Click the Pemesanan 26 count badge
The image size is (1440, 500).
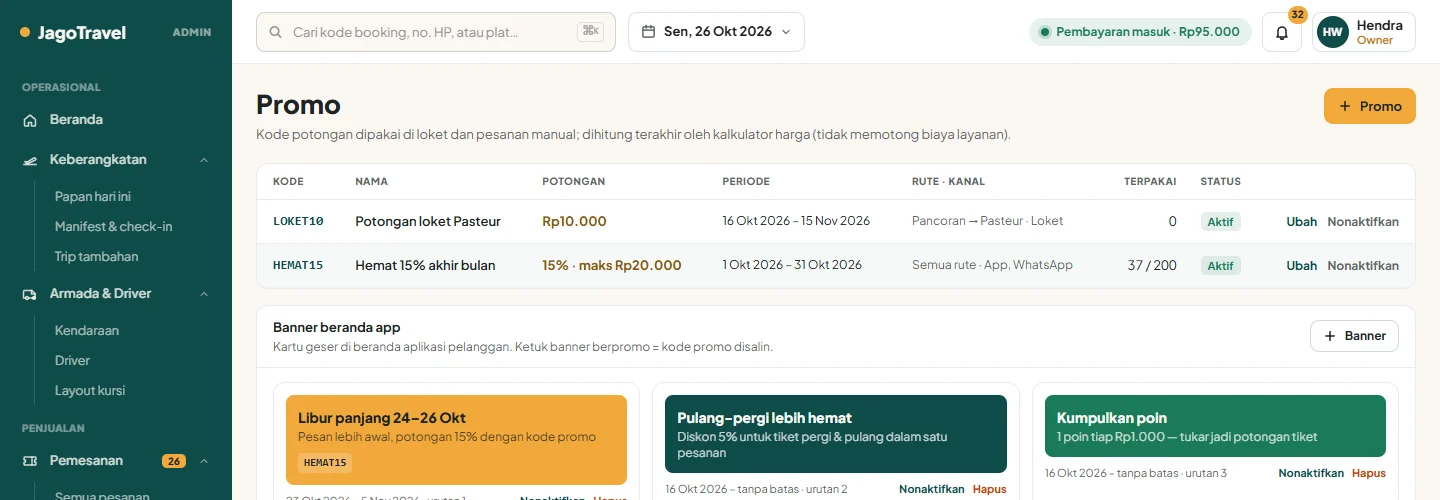pos(174,461)
